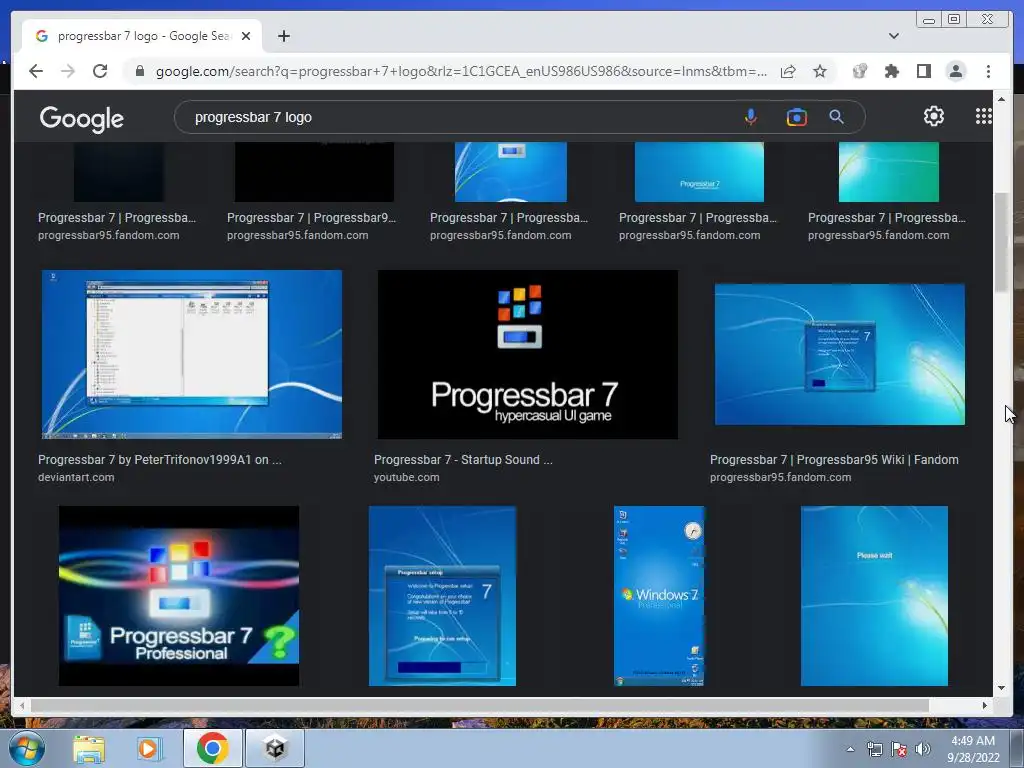Open the Progressbar95 Wiki setup window thumbnail
Image resolution: width=1024 pixels, height=768 pixels.
point(840,354)
